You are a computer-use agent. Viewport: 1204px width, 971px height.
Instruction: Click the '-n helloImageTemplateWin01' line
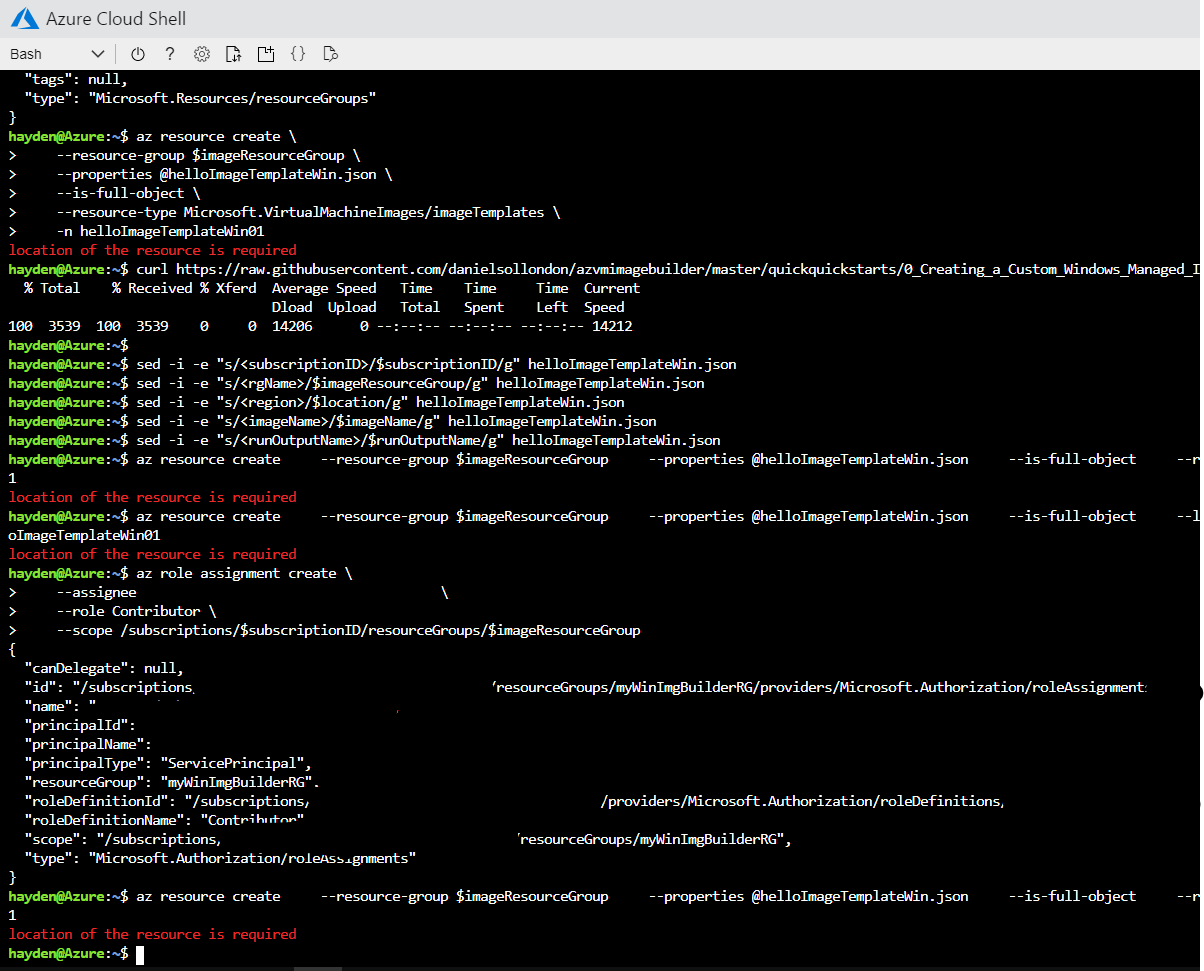160,231
